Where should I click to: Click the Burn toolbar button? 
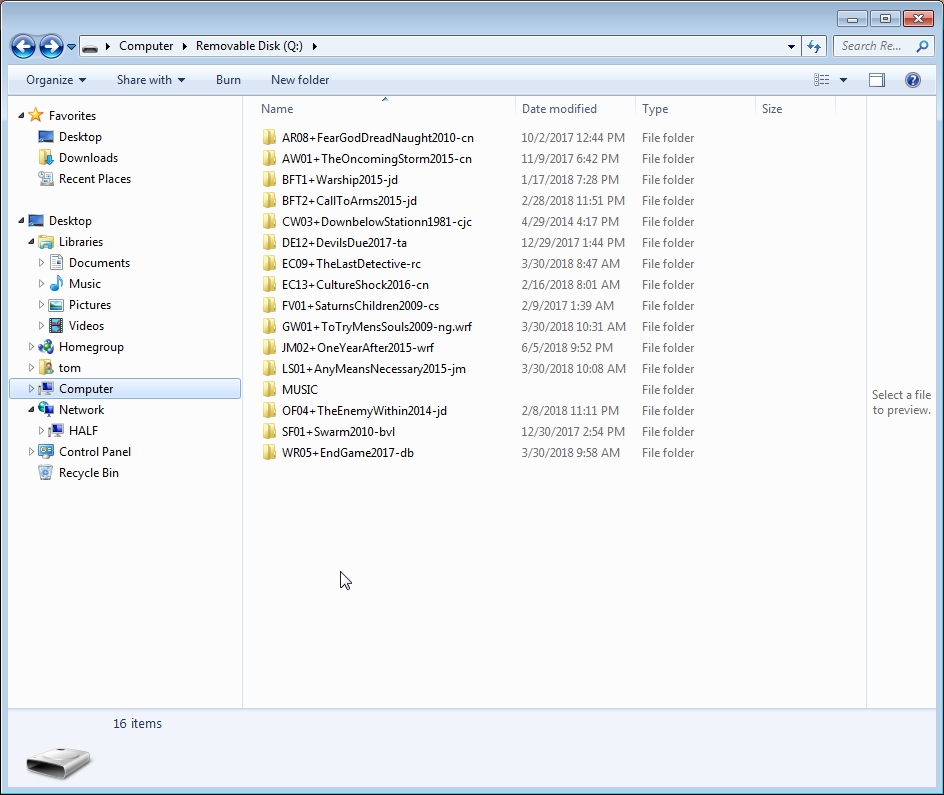228,80
